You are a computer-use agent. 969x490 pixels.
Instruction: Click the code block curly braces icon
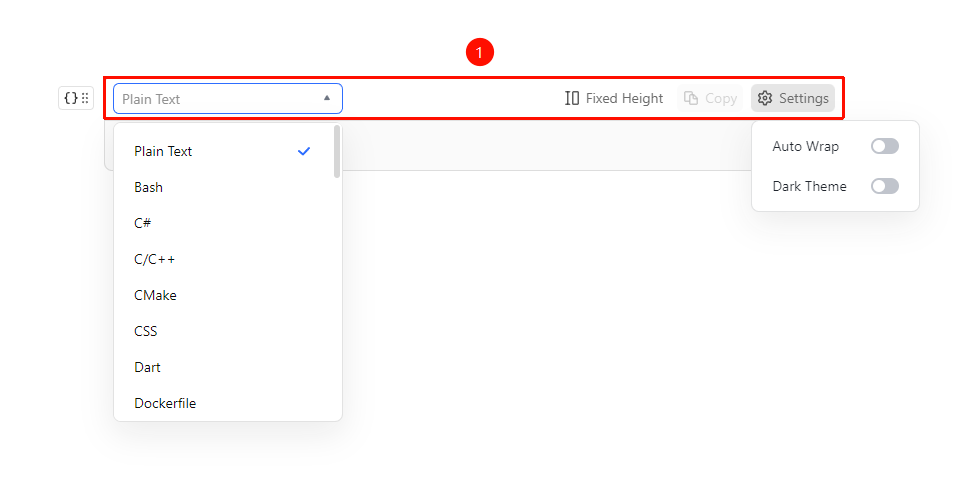(x=70, y=98)
